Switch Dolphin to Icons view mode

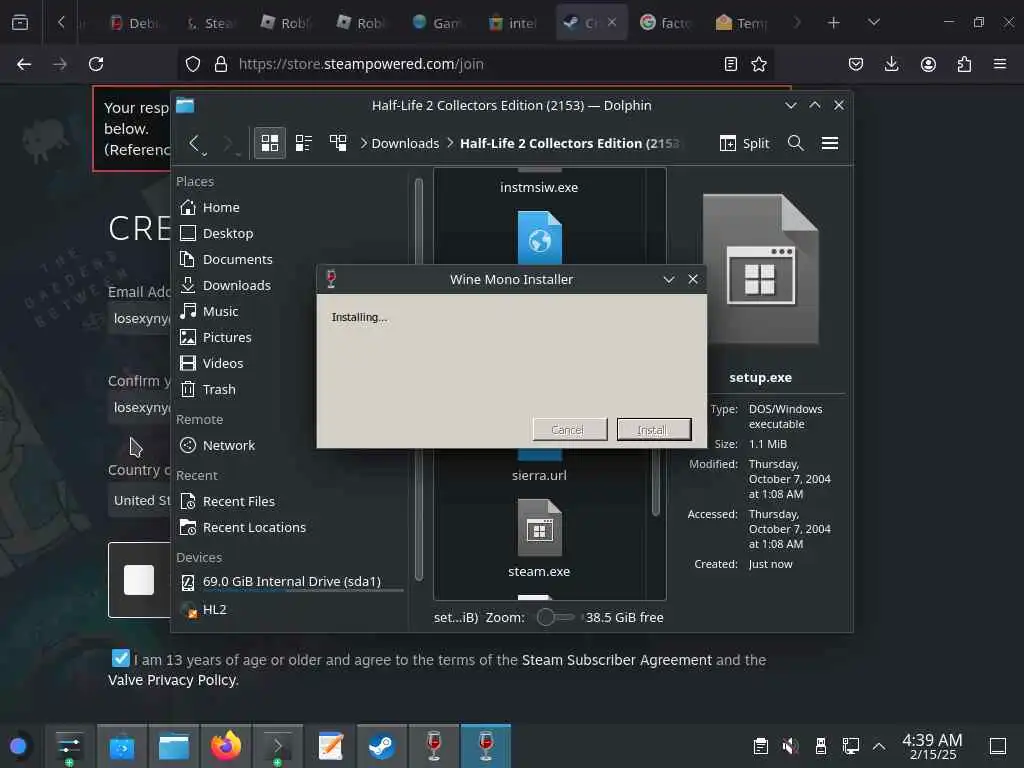pos(270,143)
